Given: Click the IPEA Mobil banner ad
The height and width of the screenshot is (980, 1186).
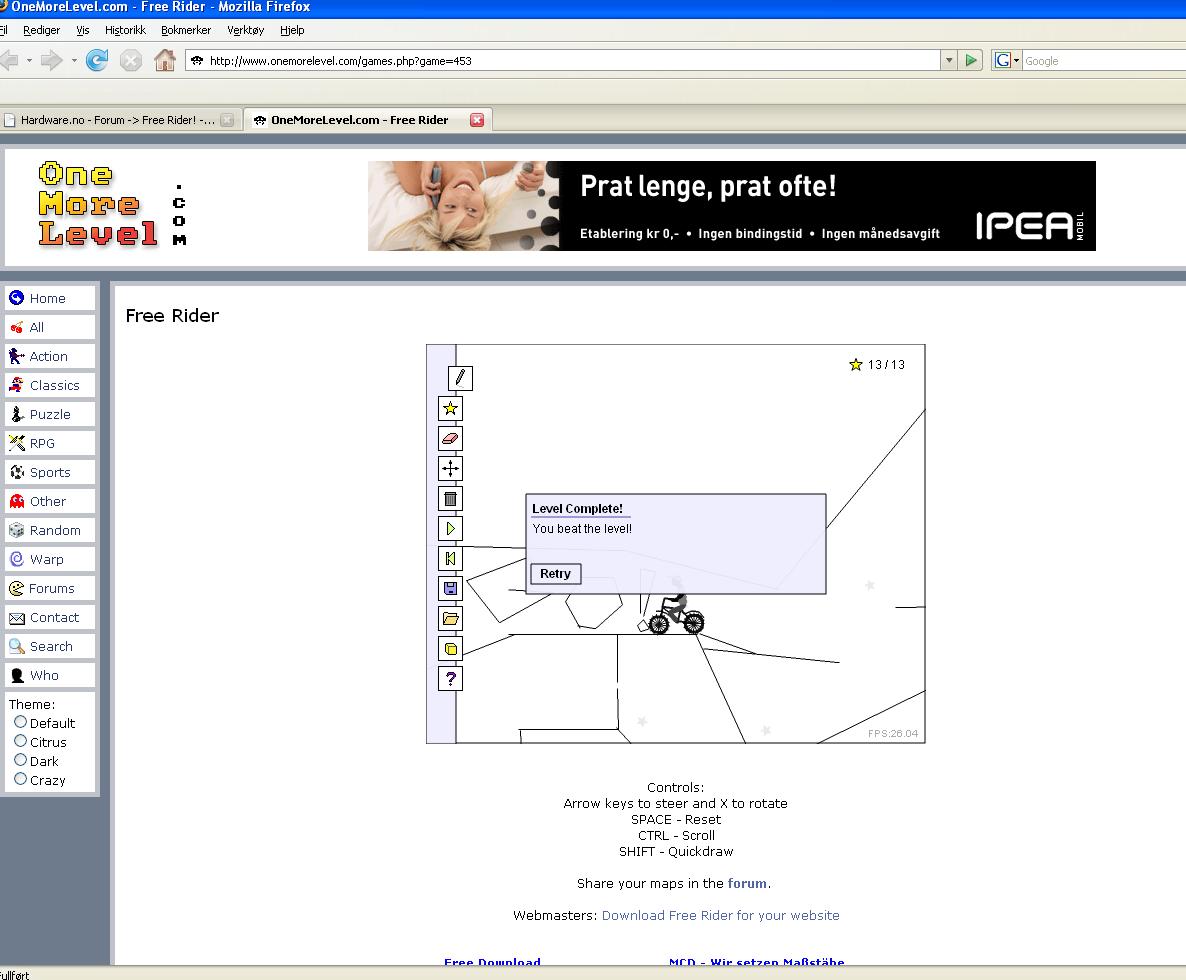Looking at the screenshot, I should 731,206.
